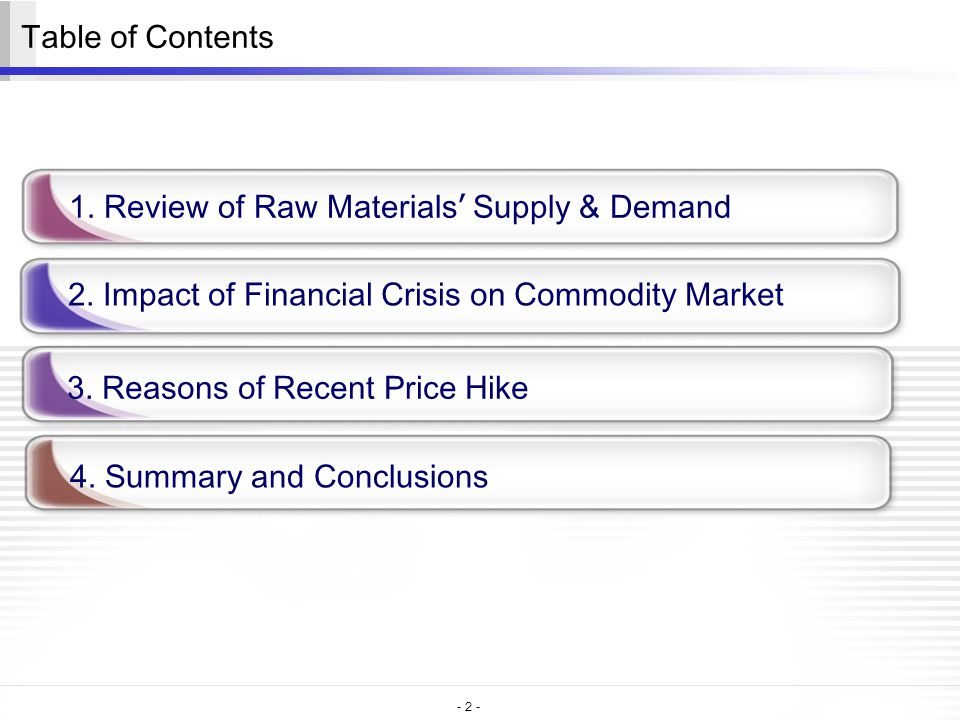
Task: Open Impact of Financial Crisis on Commodity Market
Action: pyautogui.click(x=460, y=296)
